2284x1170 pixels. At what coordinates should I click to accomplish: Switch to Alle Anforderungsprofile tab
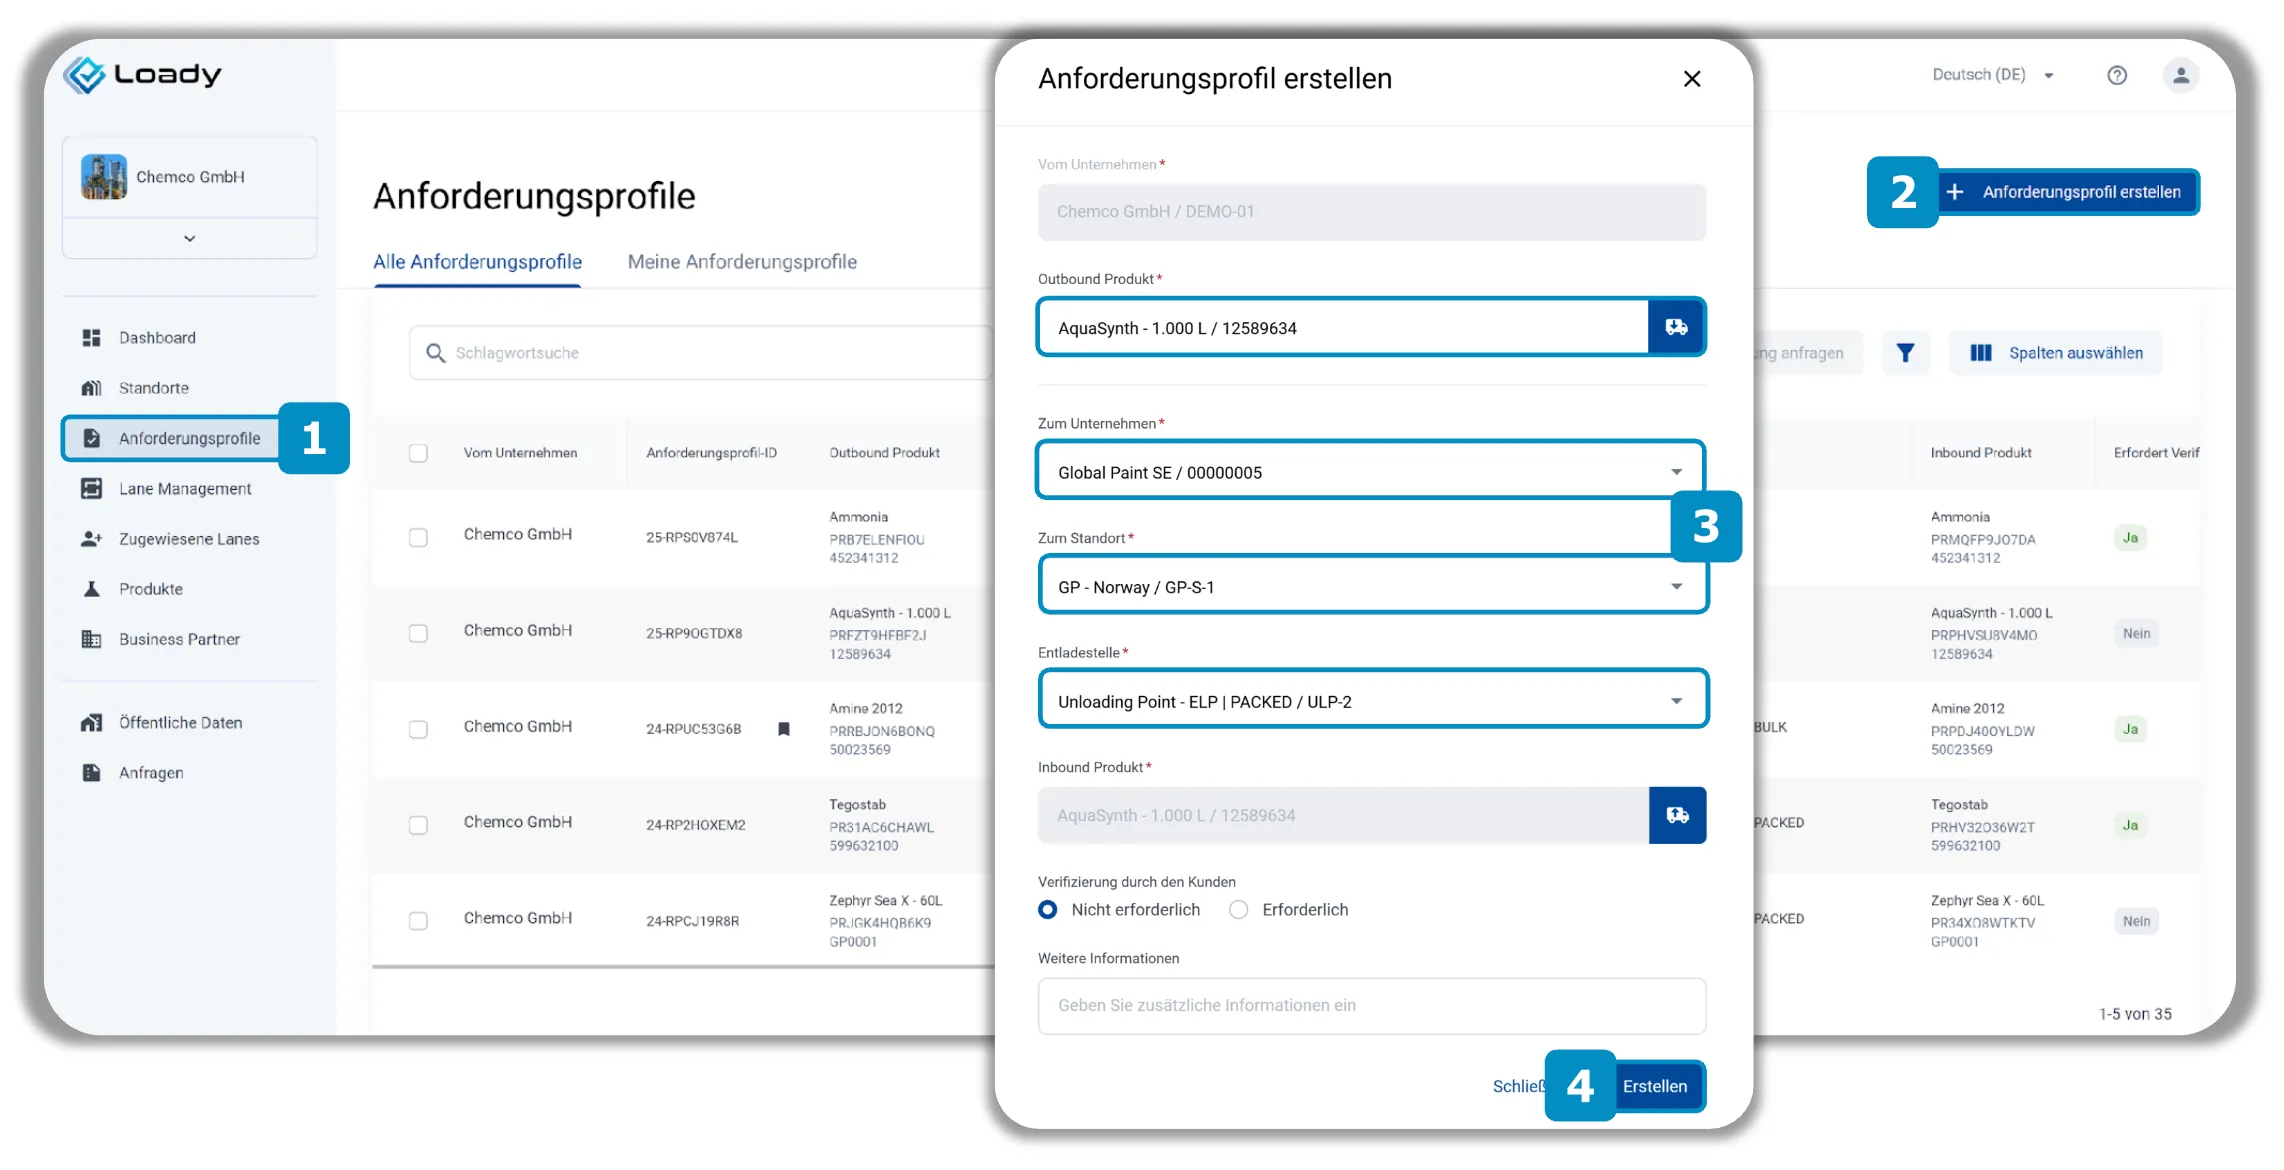click(x=477, y=262)
